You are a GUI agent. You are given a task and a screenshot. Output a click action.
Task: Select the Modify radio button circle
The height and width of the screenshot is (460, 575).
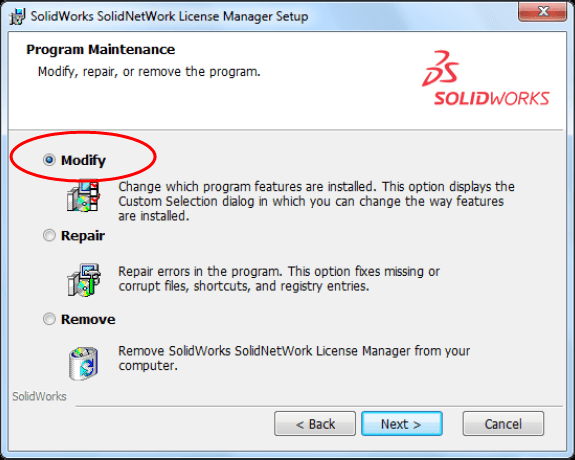(49, 160)
